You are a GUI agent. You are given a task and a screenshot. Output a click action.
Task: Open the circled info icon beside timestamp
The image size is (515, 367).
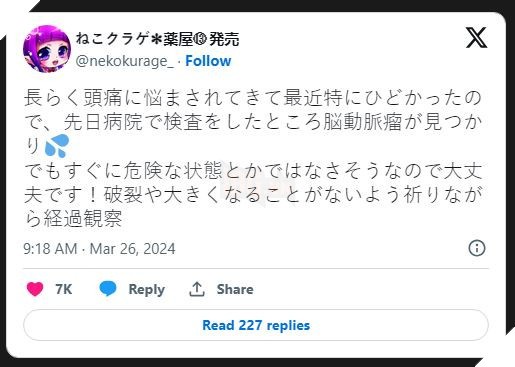tap(477, 248)
